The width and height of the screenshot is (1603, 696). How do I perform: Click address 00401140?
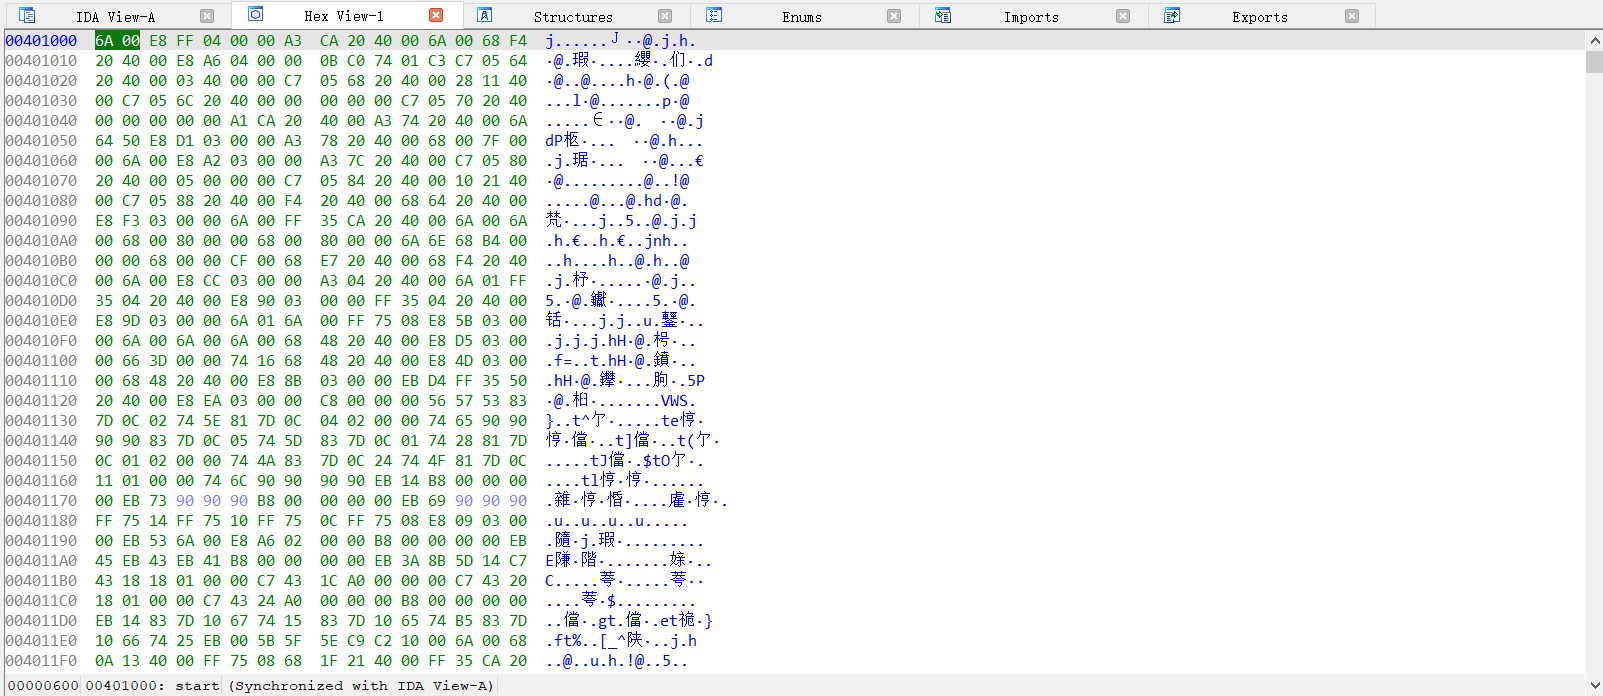click(x=41, y=441)
